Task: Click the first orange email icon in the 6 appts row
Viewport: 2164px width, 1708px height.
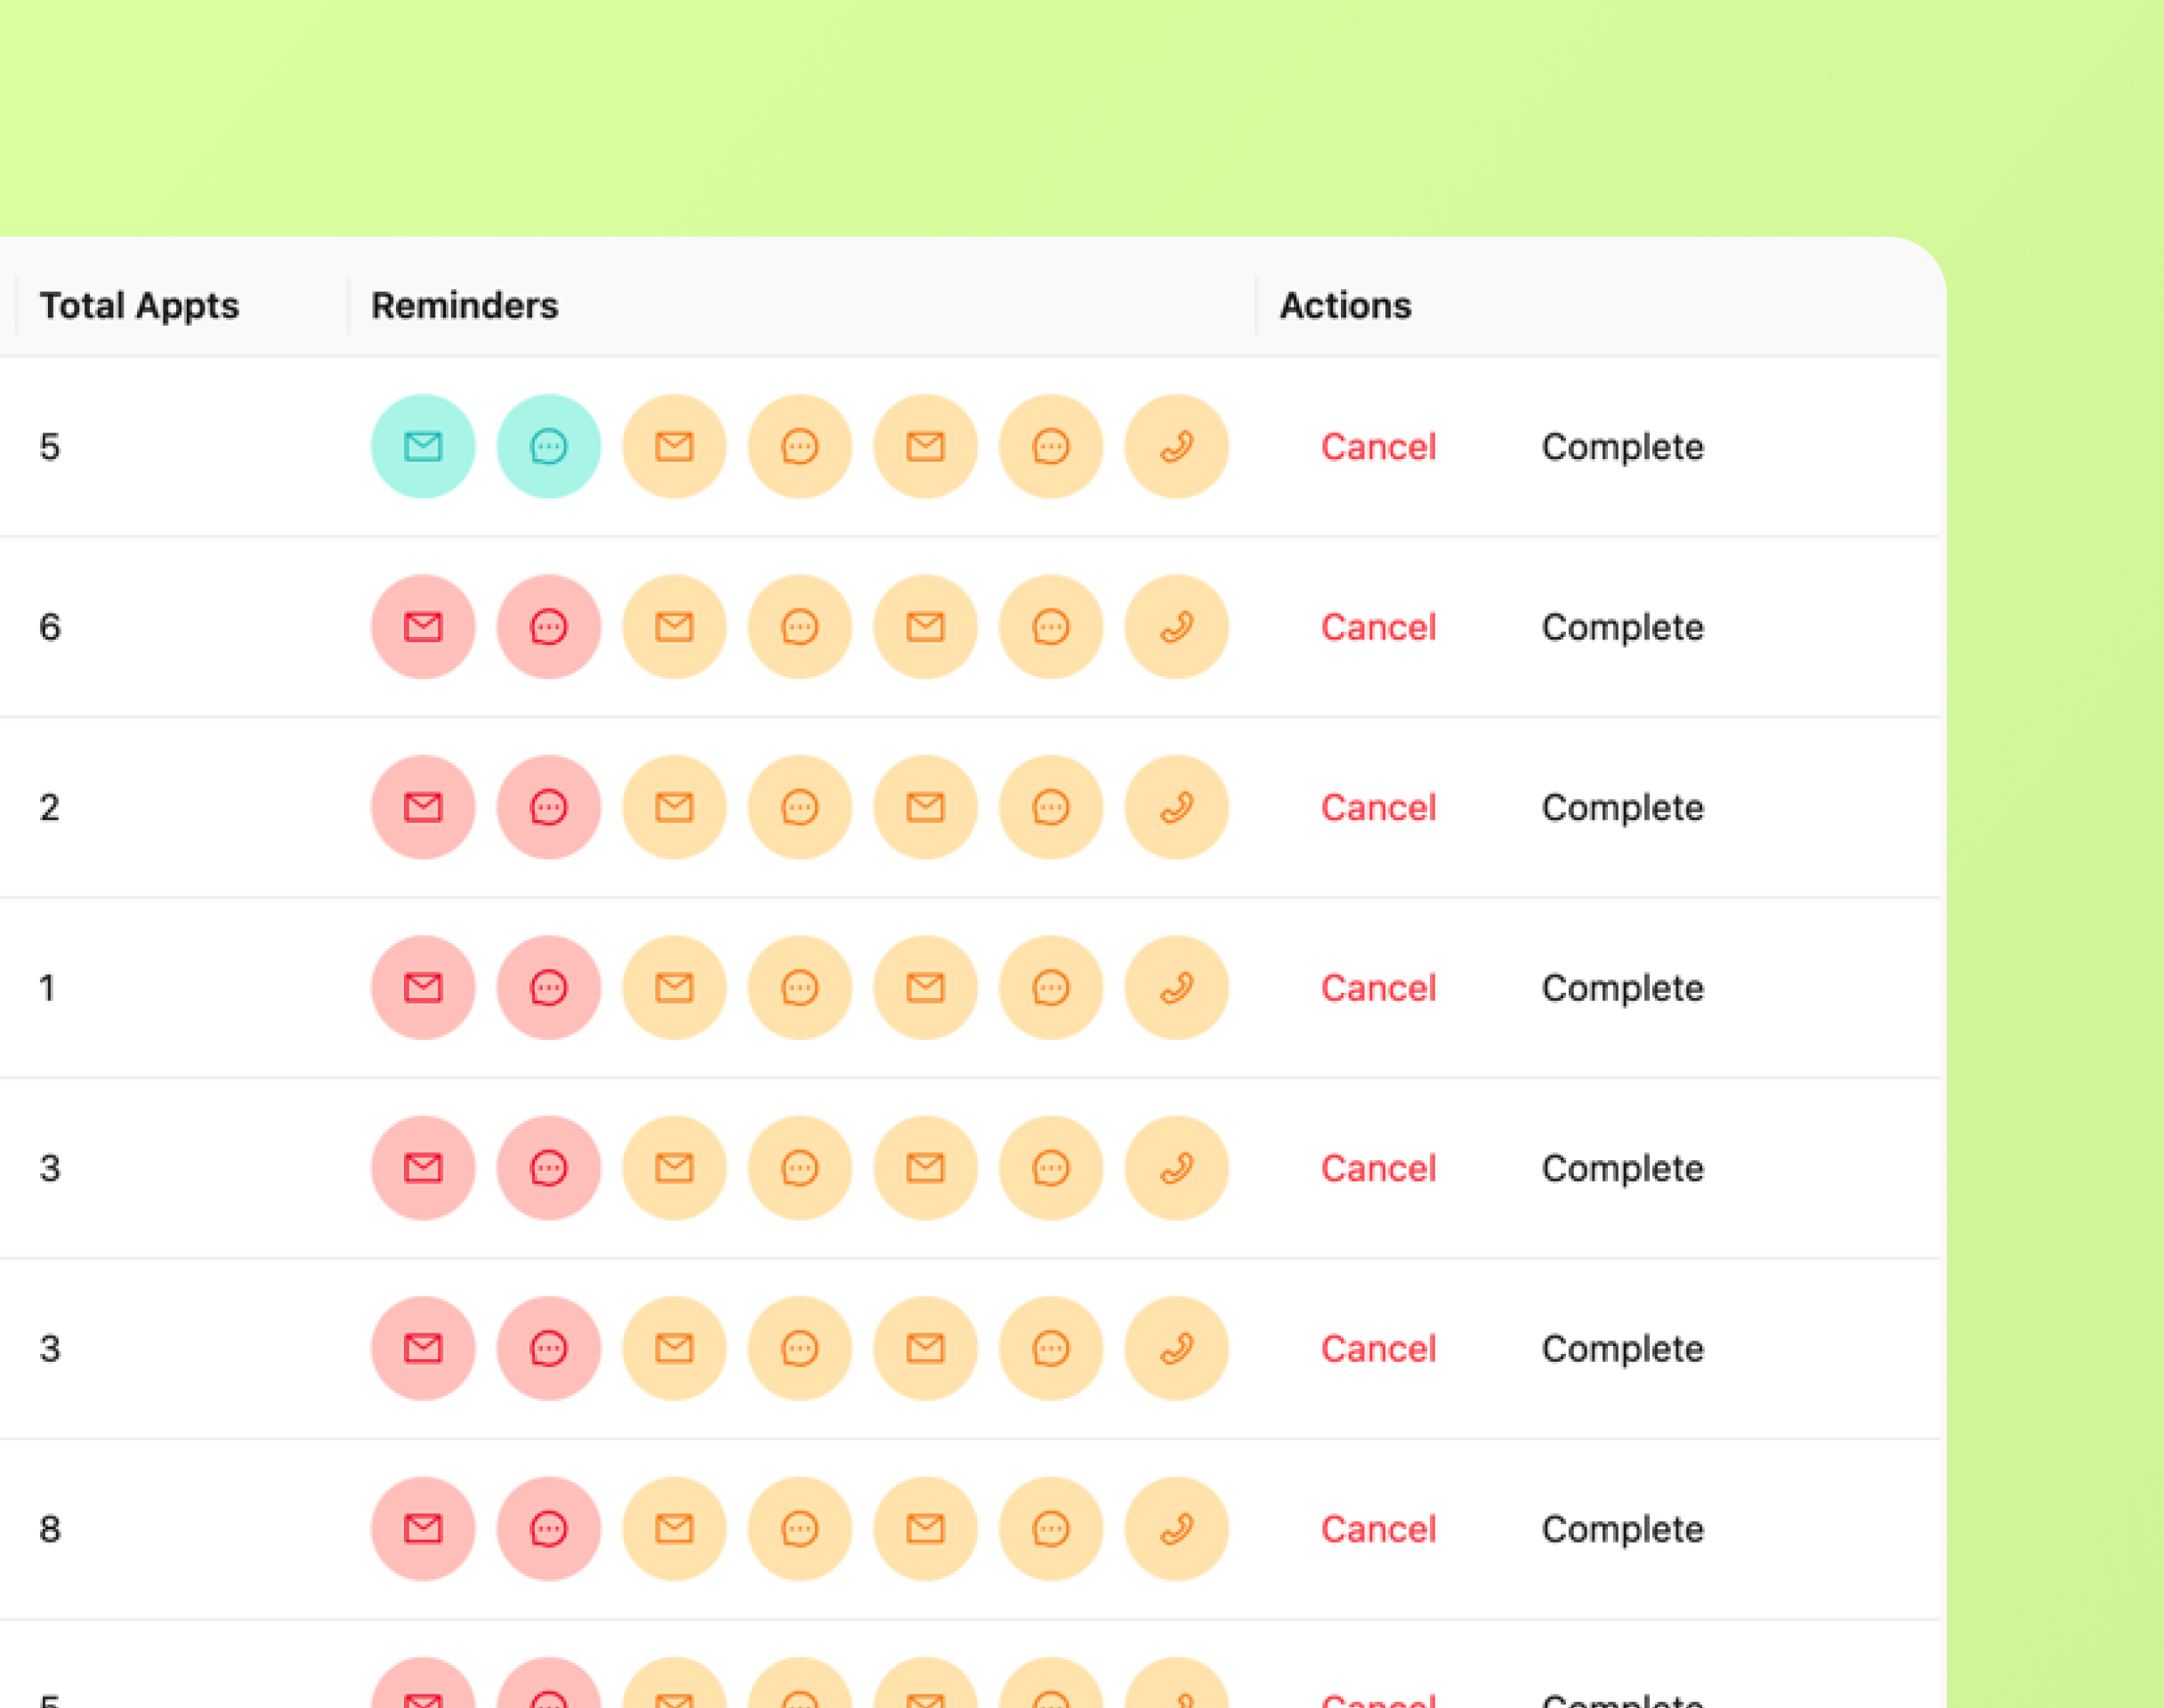Action: coord(674,627)
